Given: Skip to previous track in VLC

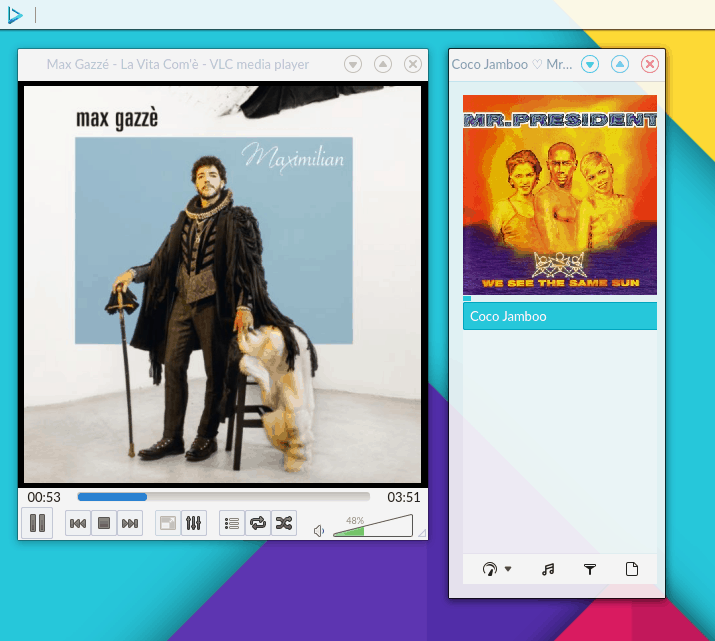Looking at the screenshot, I should point(78,523).
